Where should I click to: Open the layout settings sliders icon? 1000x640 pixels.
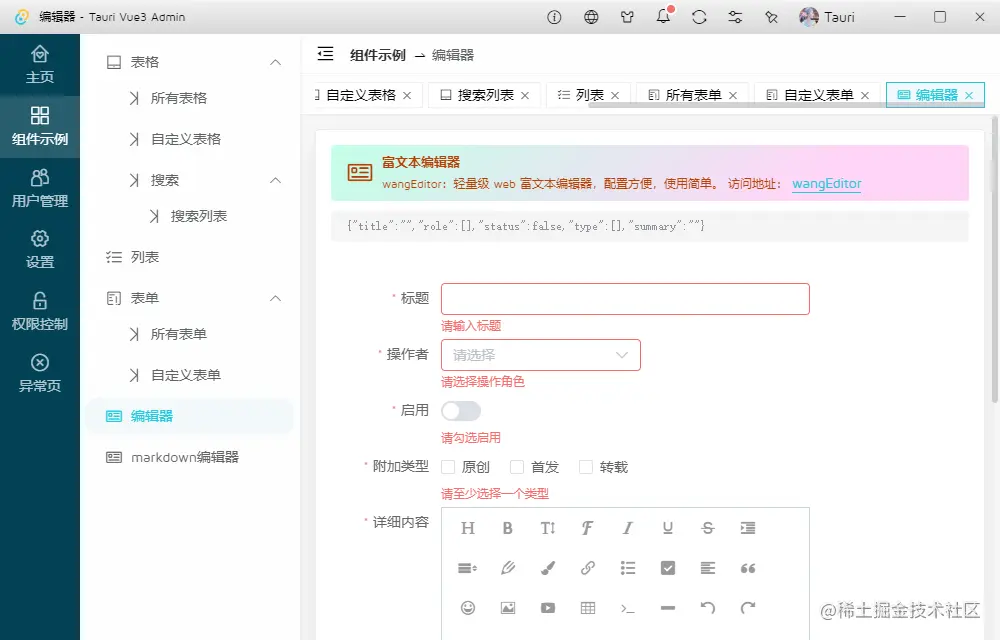735,17
